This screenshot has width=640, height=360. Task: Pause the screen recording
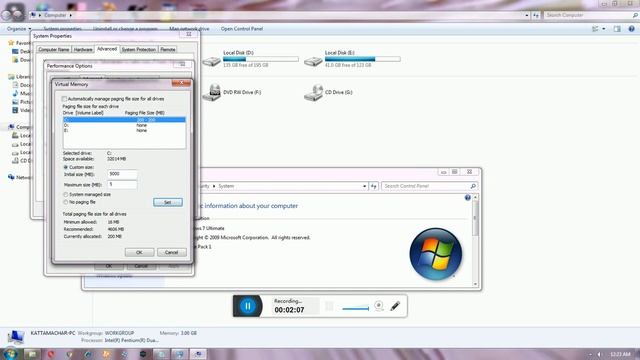click(247, 306)
